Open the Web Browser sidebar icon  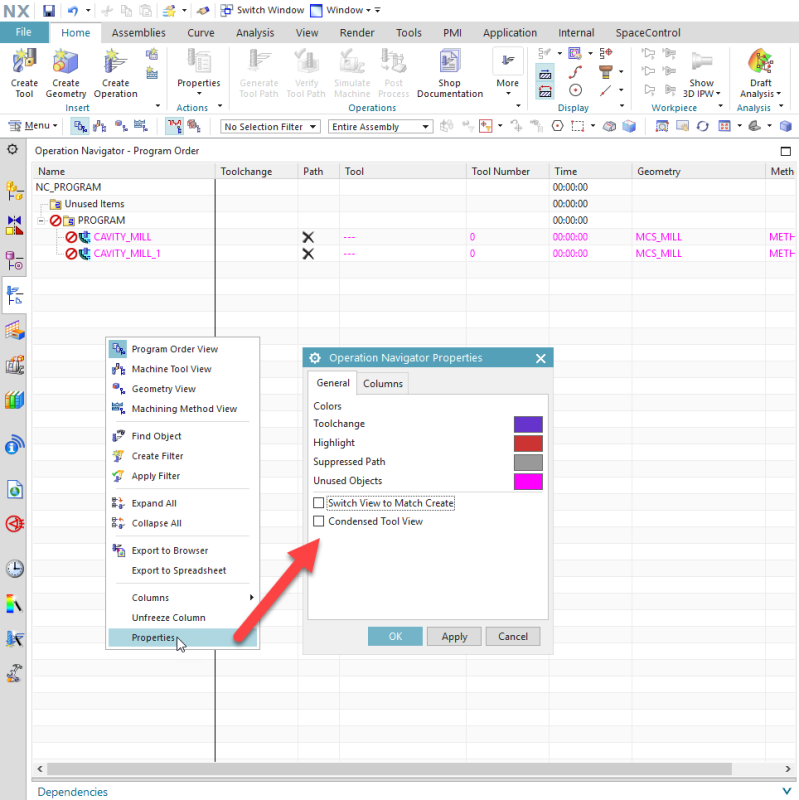14,490
